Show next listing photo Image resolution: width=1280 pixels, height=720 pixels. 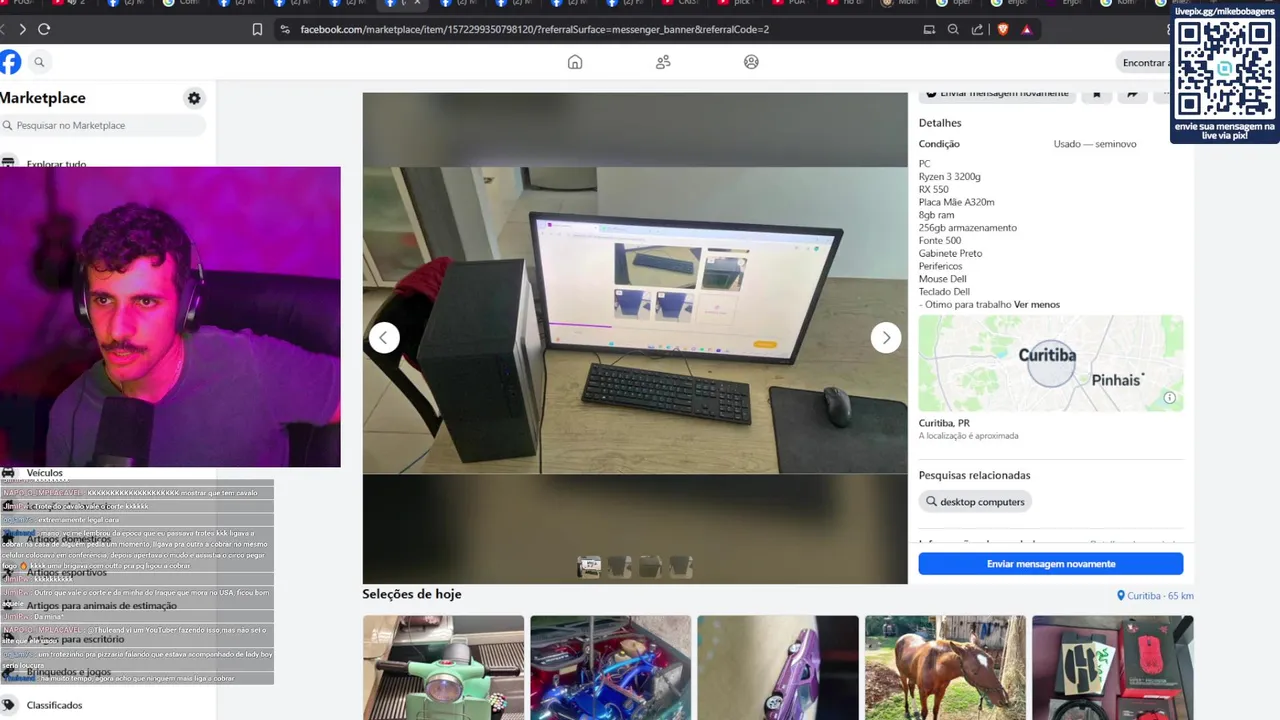(x=886, y=338)
